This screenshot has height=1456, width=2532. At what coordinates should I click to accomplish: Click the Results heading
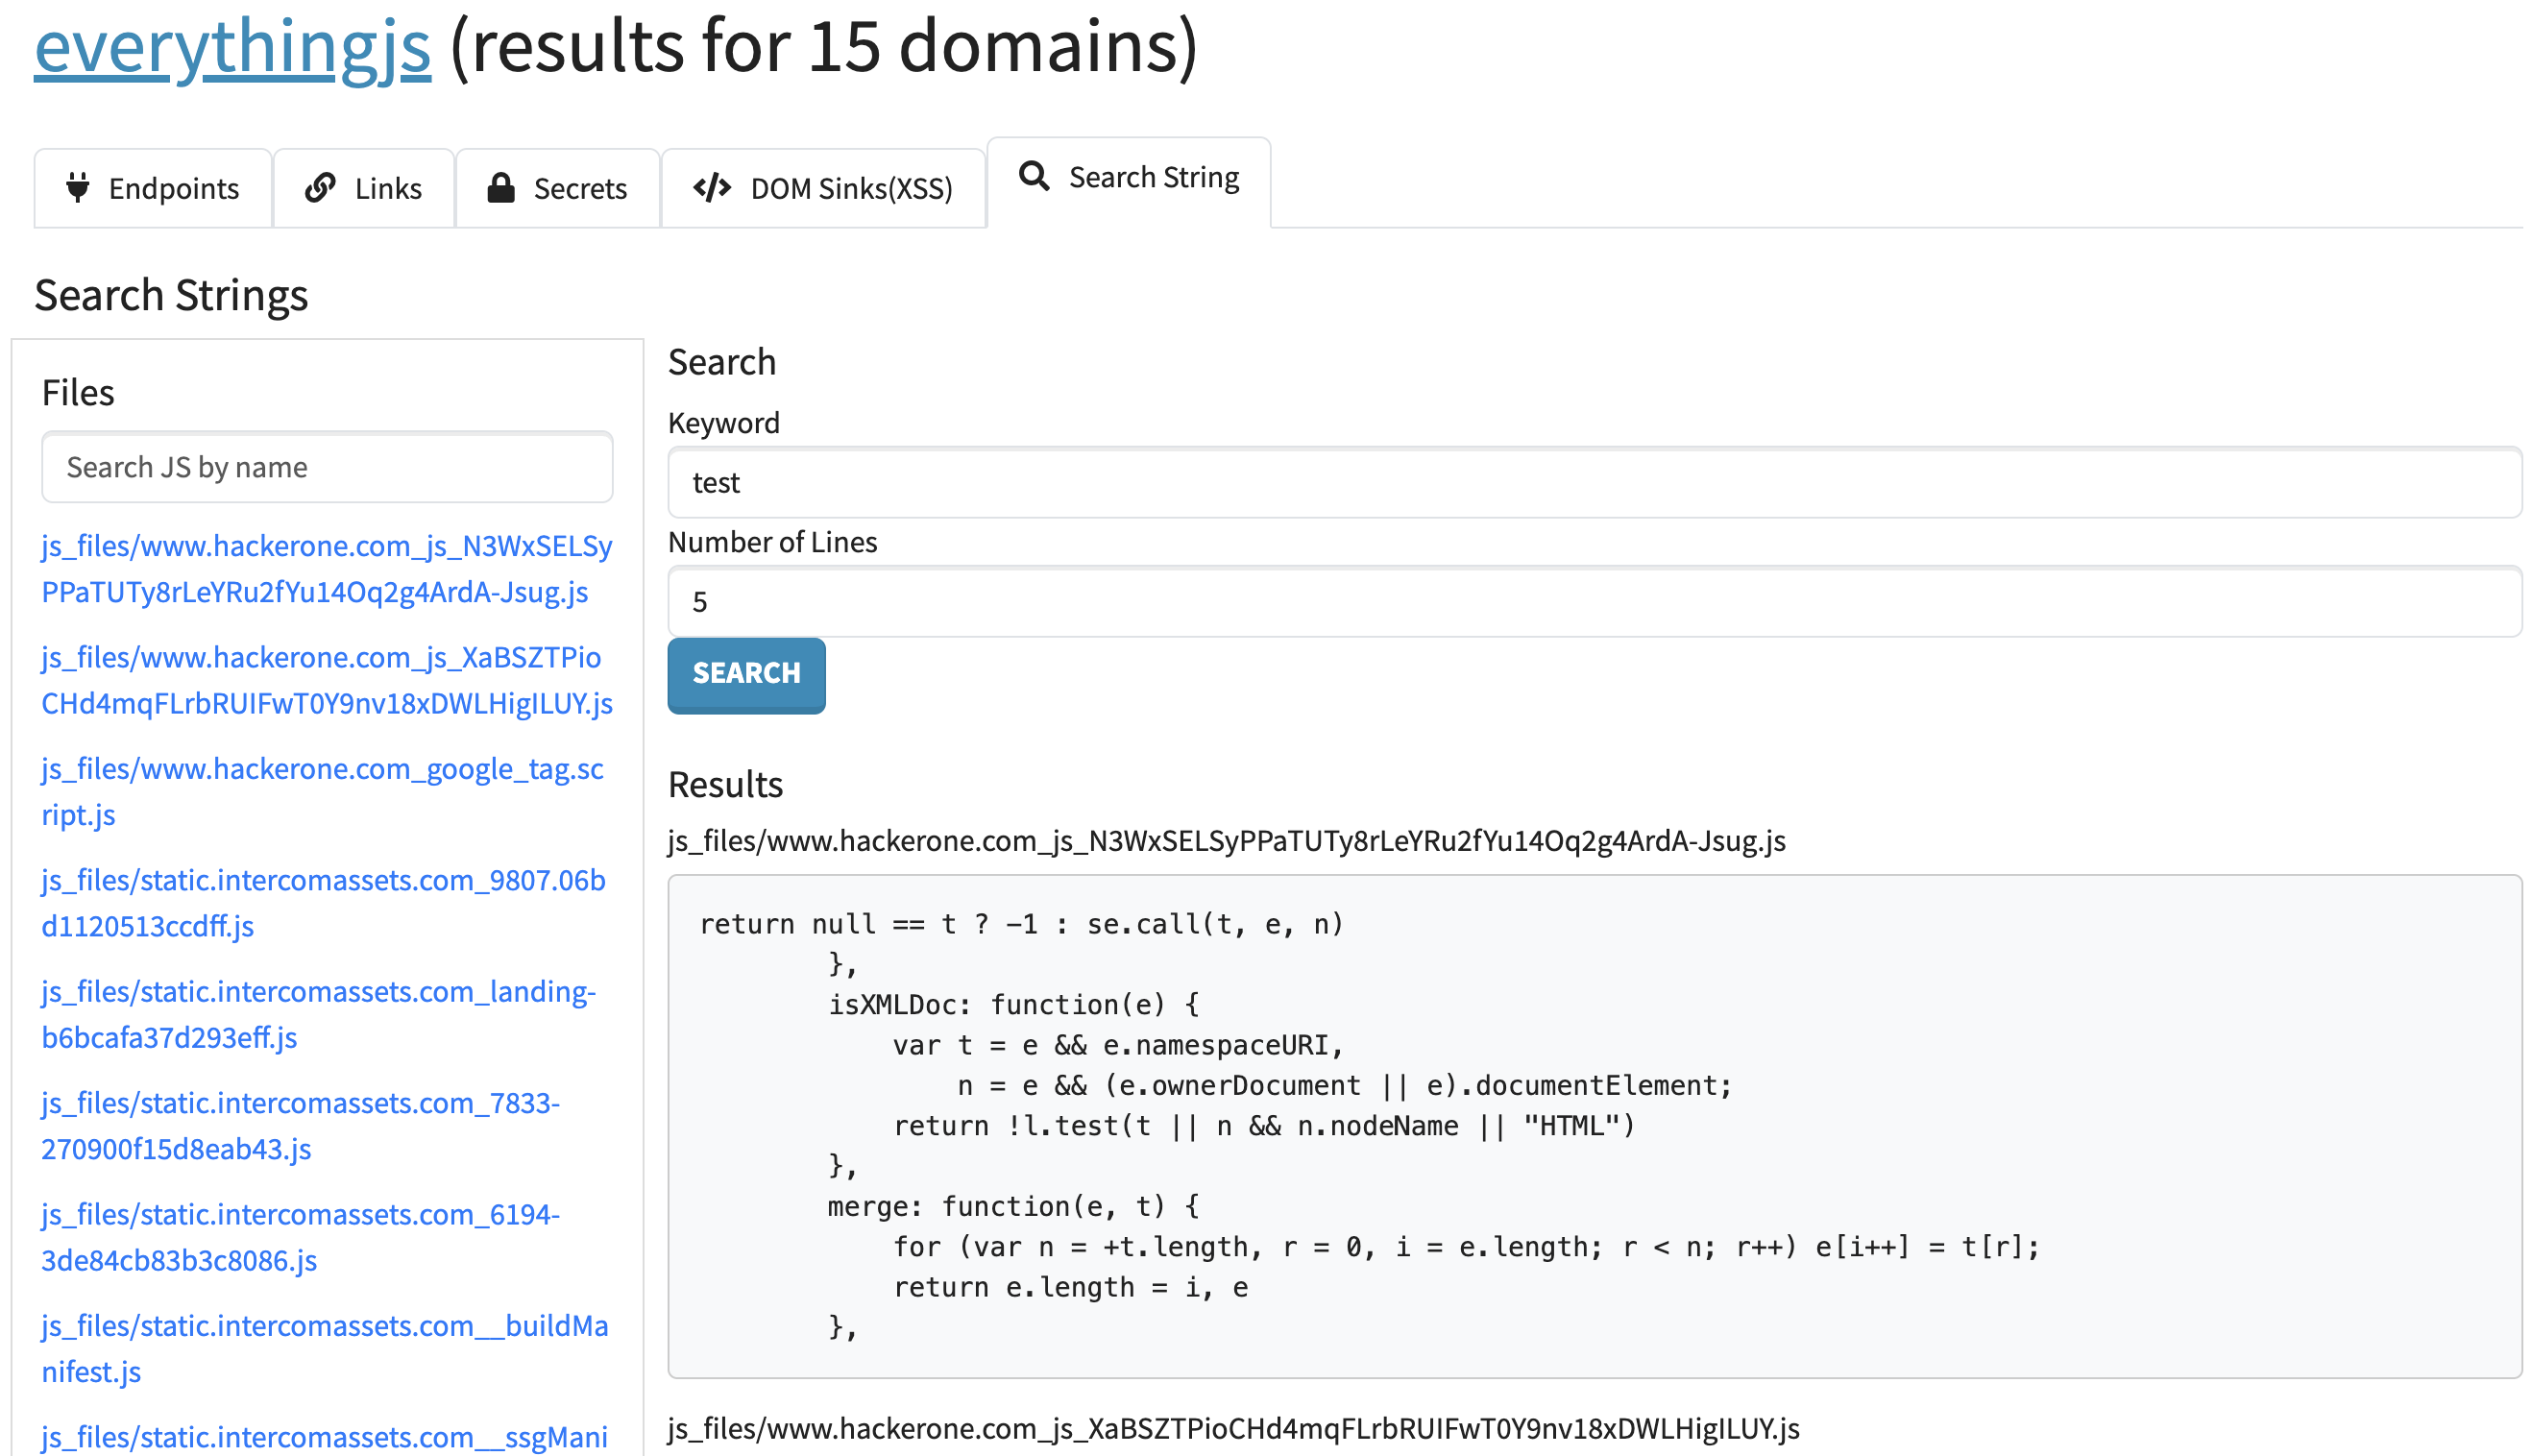coord(726,784)
